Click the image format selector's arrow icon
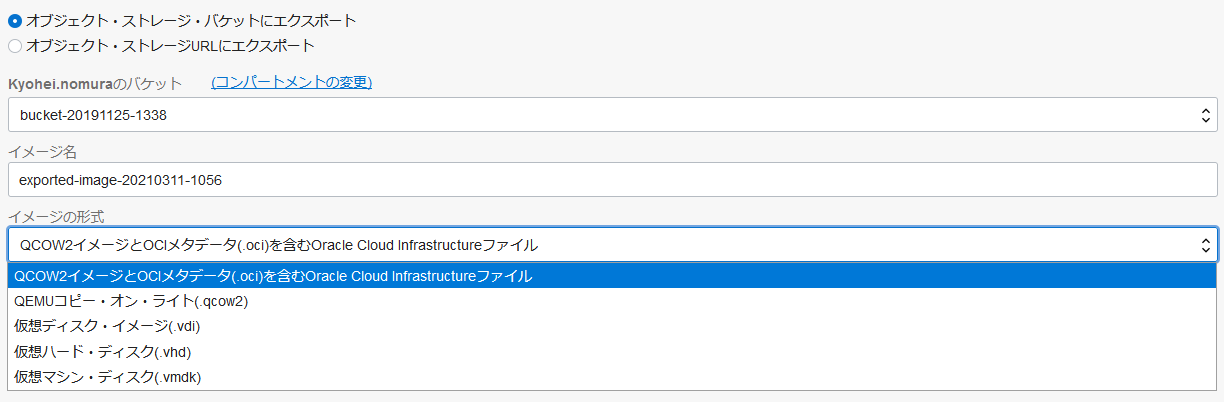 point(1205,244)
